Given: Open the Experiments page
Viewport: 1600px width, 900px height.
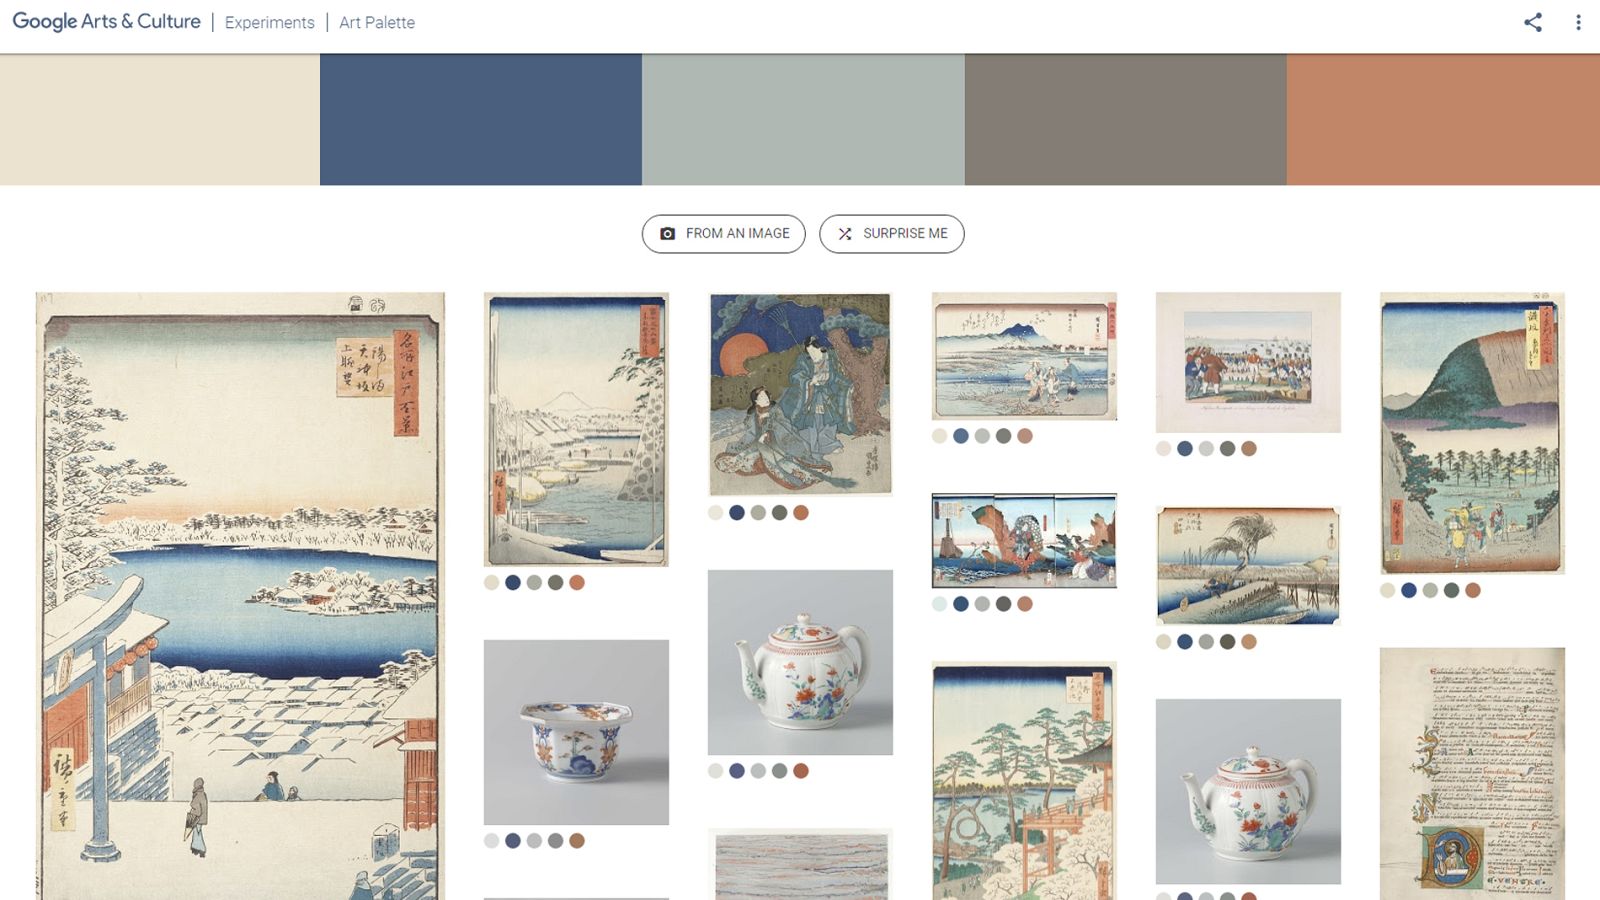Looking at the screenshot, I should (270, 22).
